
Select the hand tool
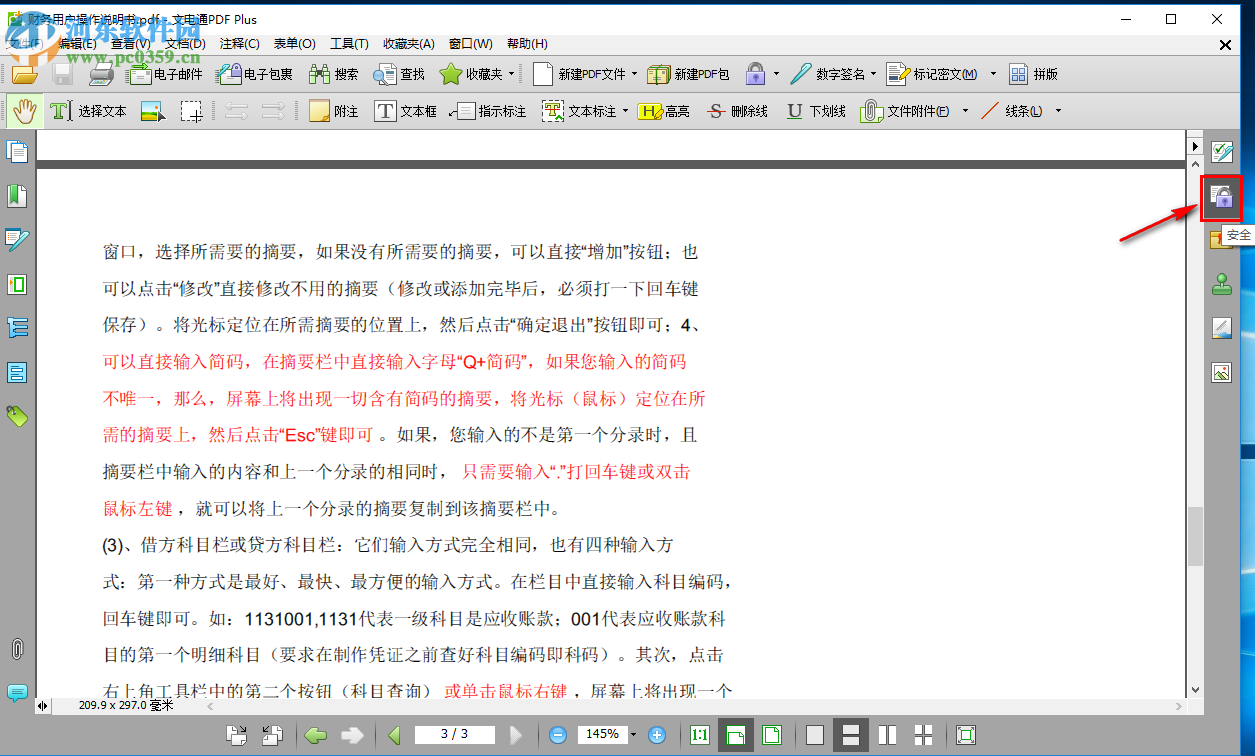(x=24, y=110)
